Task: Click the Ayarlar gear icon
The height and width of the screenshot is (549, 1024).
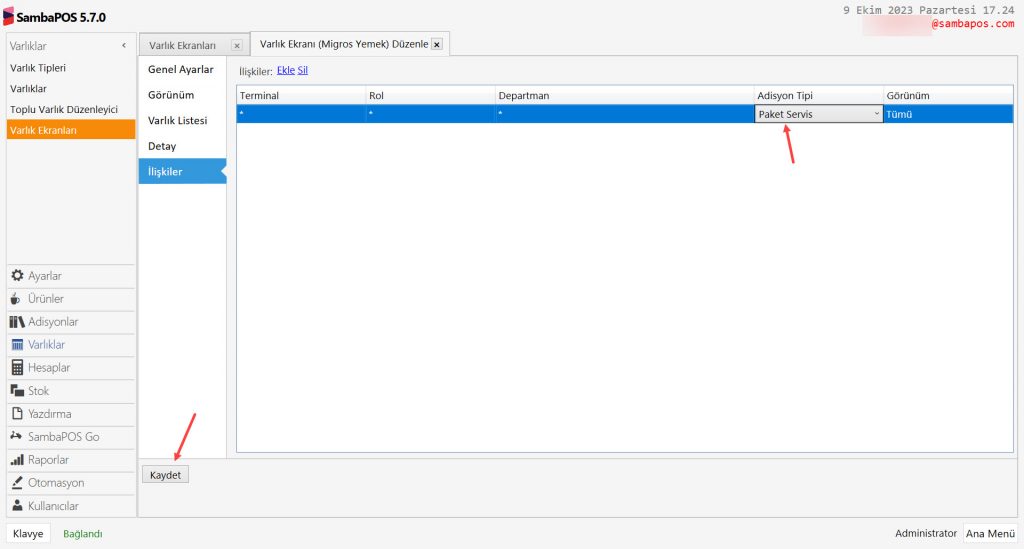Action: (x=17, y=276)
